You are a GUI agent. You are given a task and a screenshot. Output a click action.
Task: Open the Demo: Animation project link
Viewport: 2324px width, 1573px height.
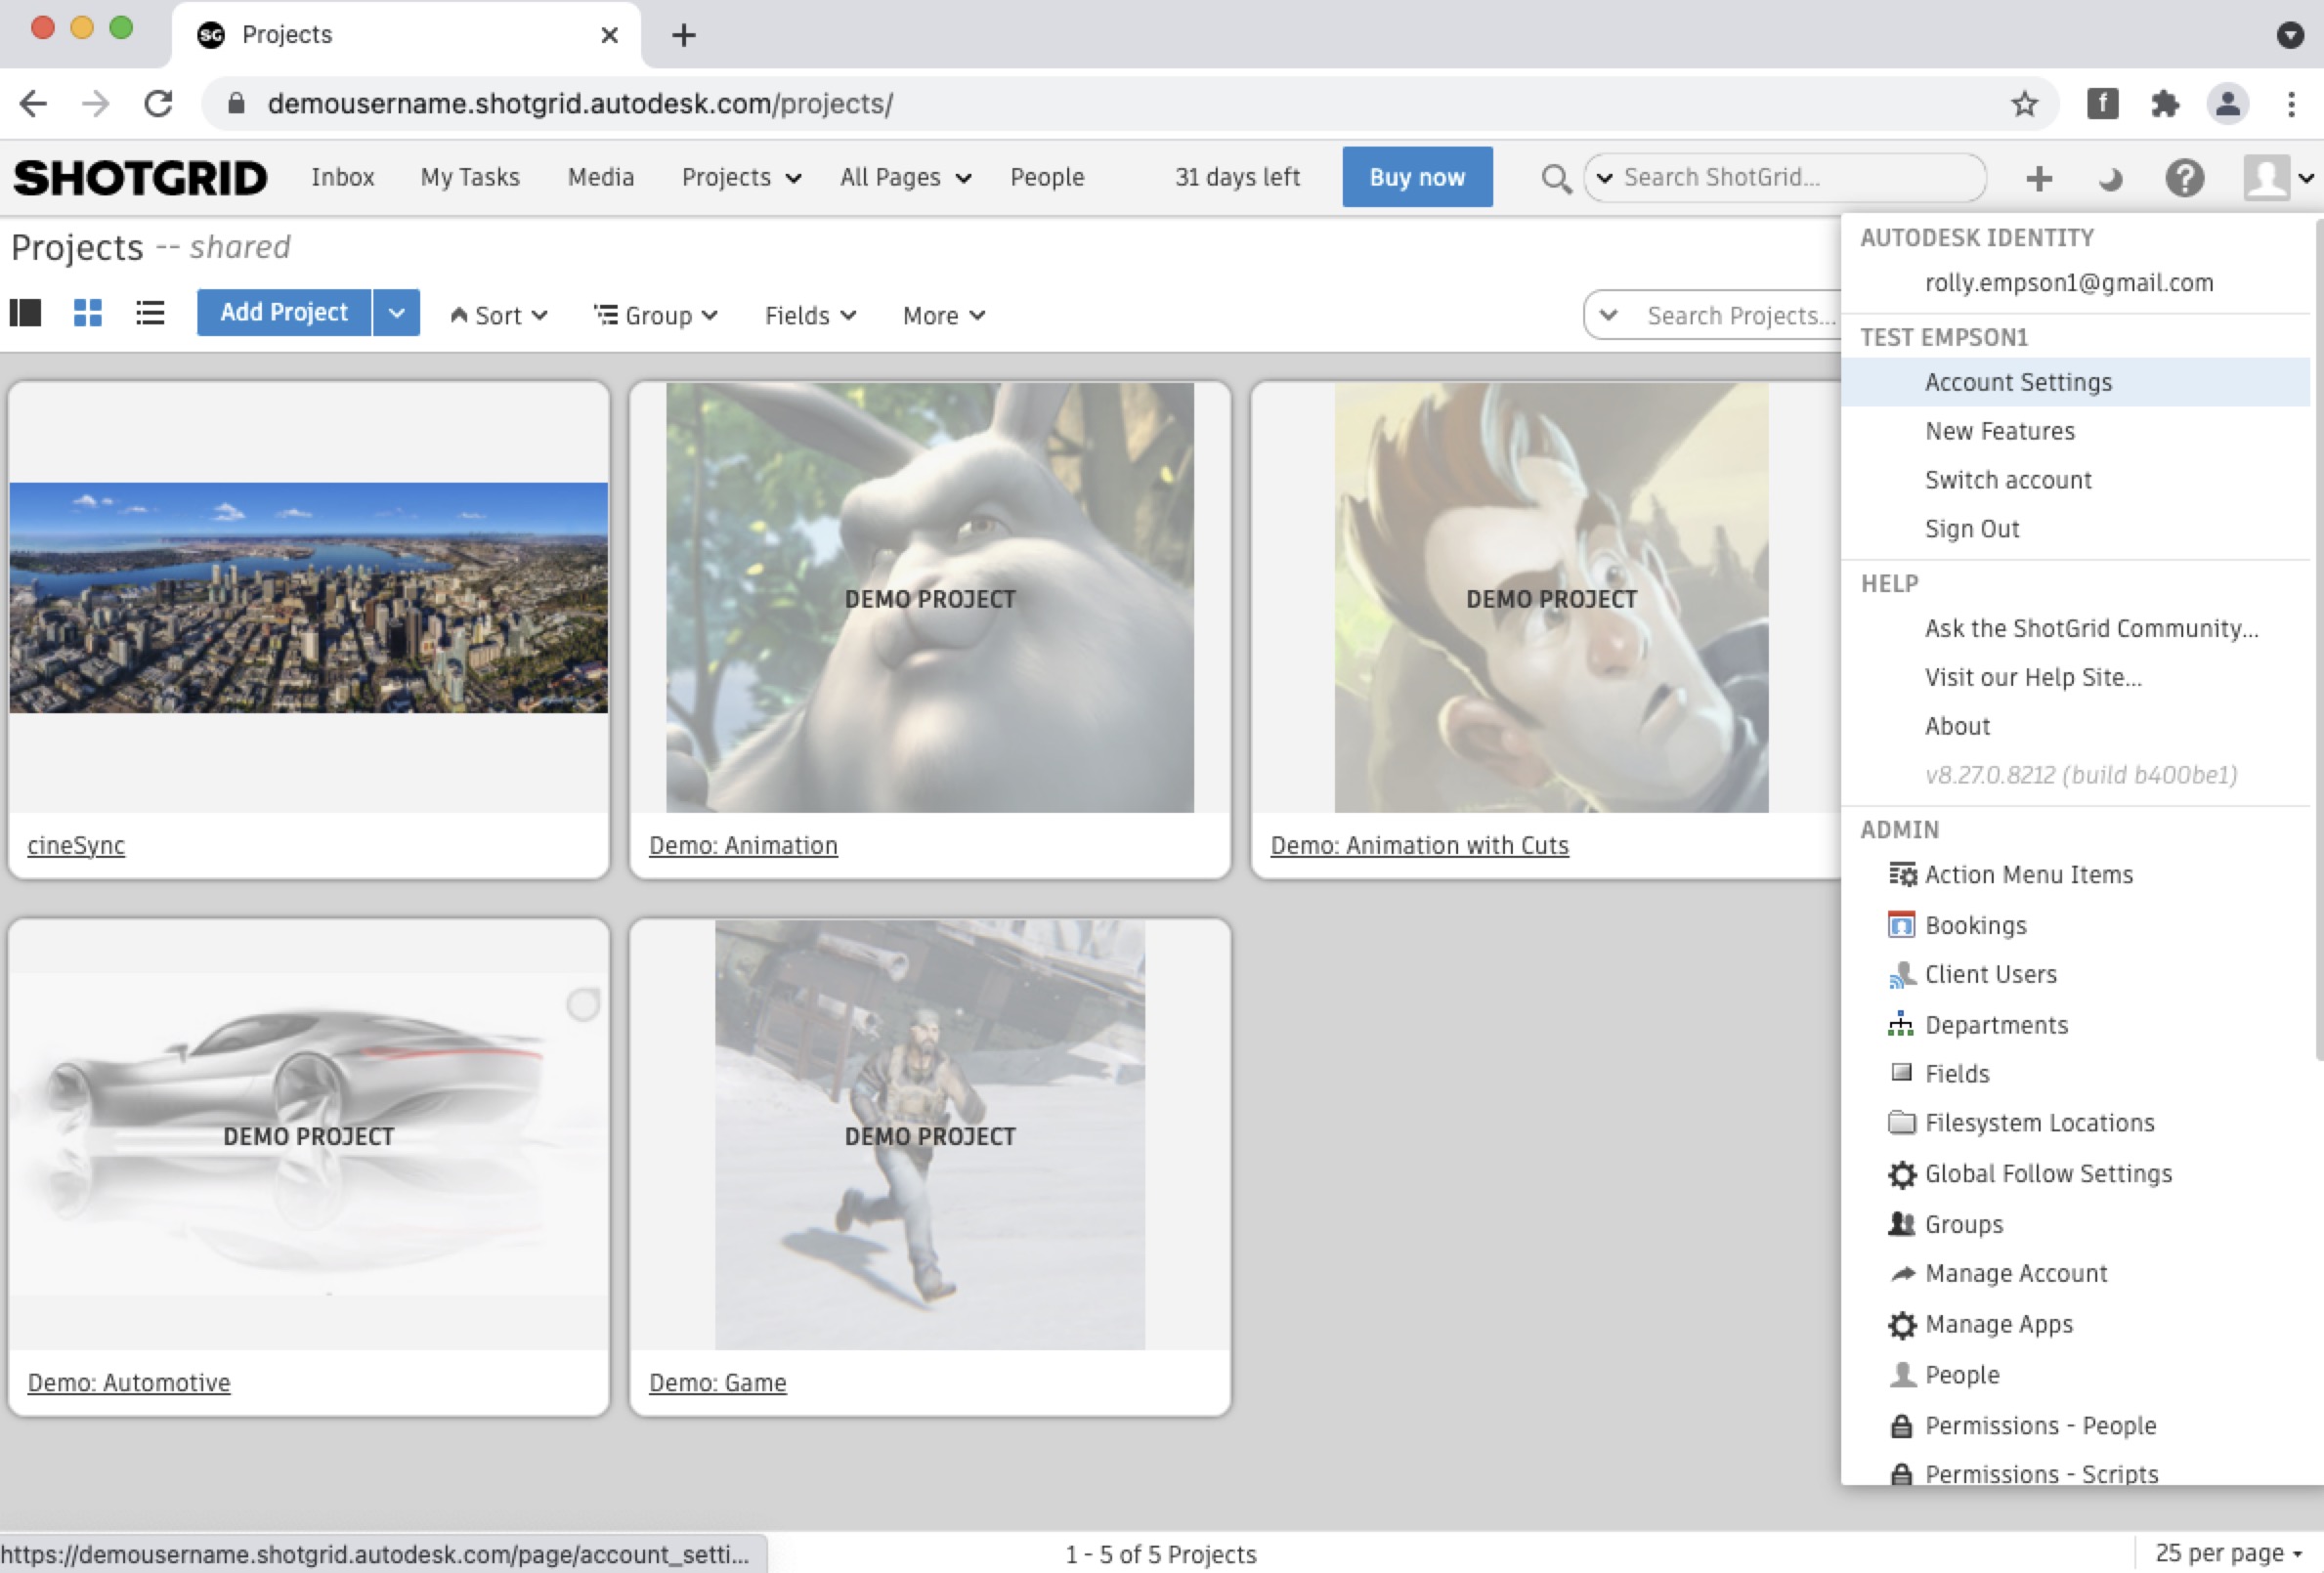(x=743, y=846)
